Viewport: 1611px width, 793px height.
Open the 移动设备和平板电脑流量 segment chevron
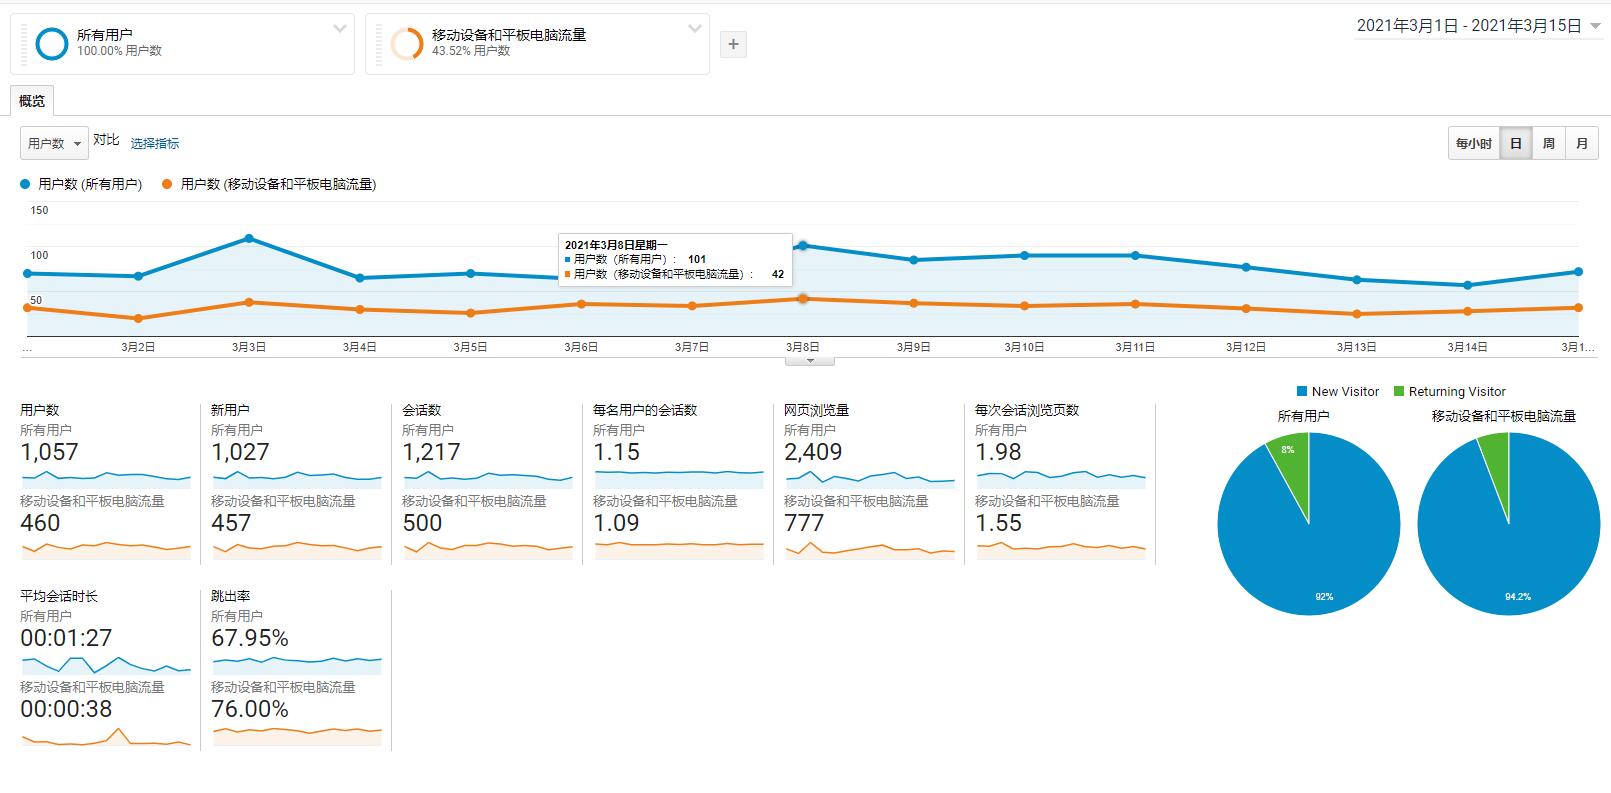(695, 29)
